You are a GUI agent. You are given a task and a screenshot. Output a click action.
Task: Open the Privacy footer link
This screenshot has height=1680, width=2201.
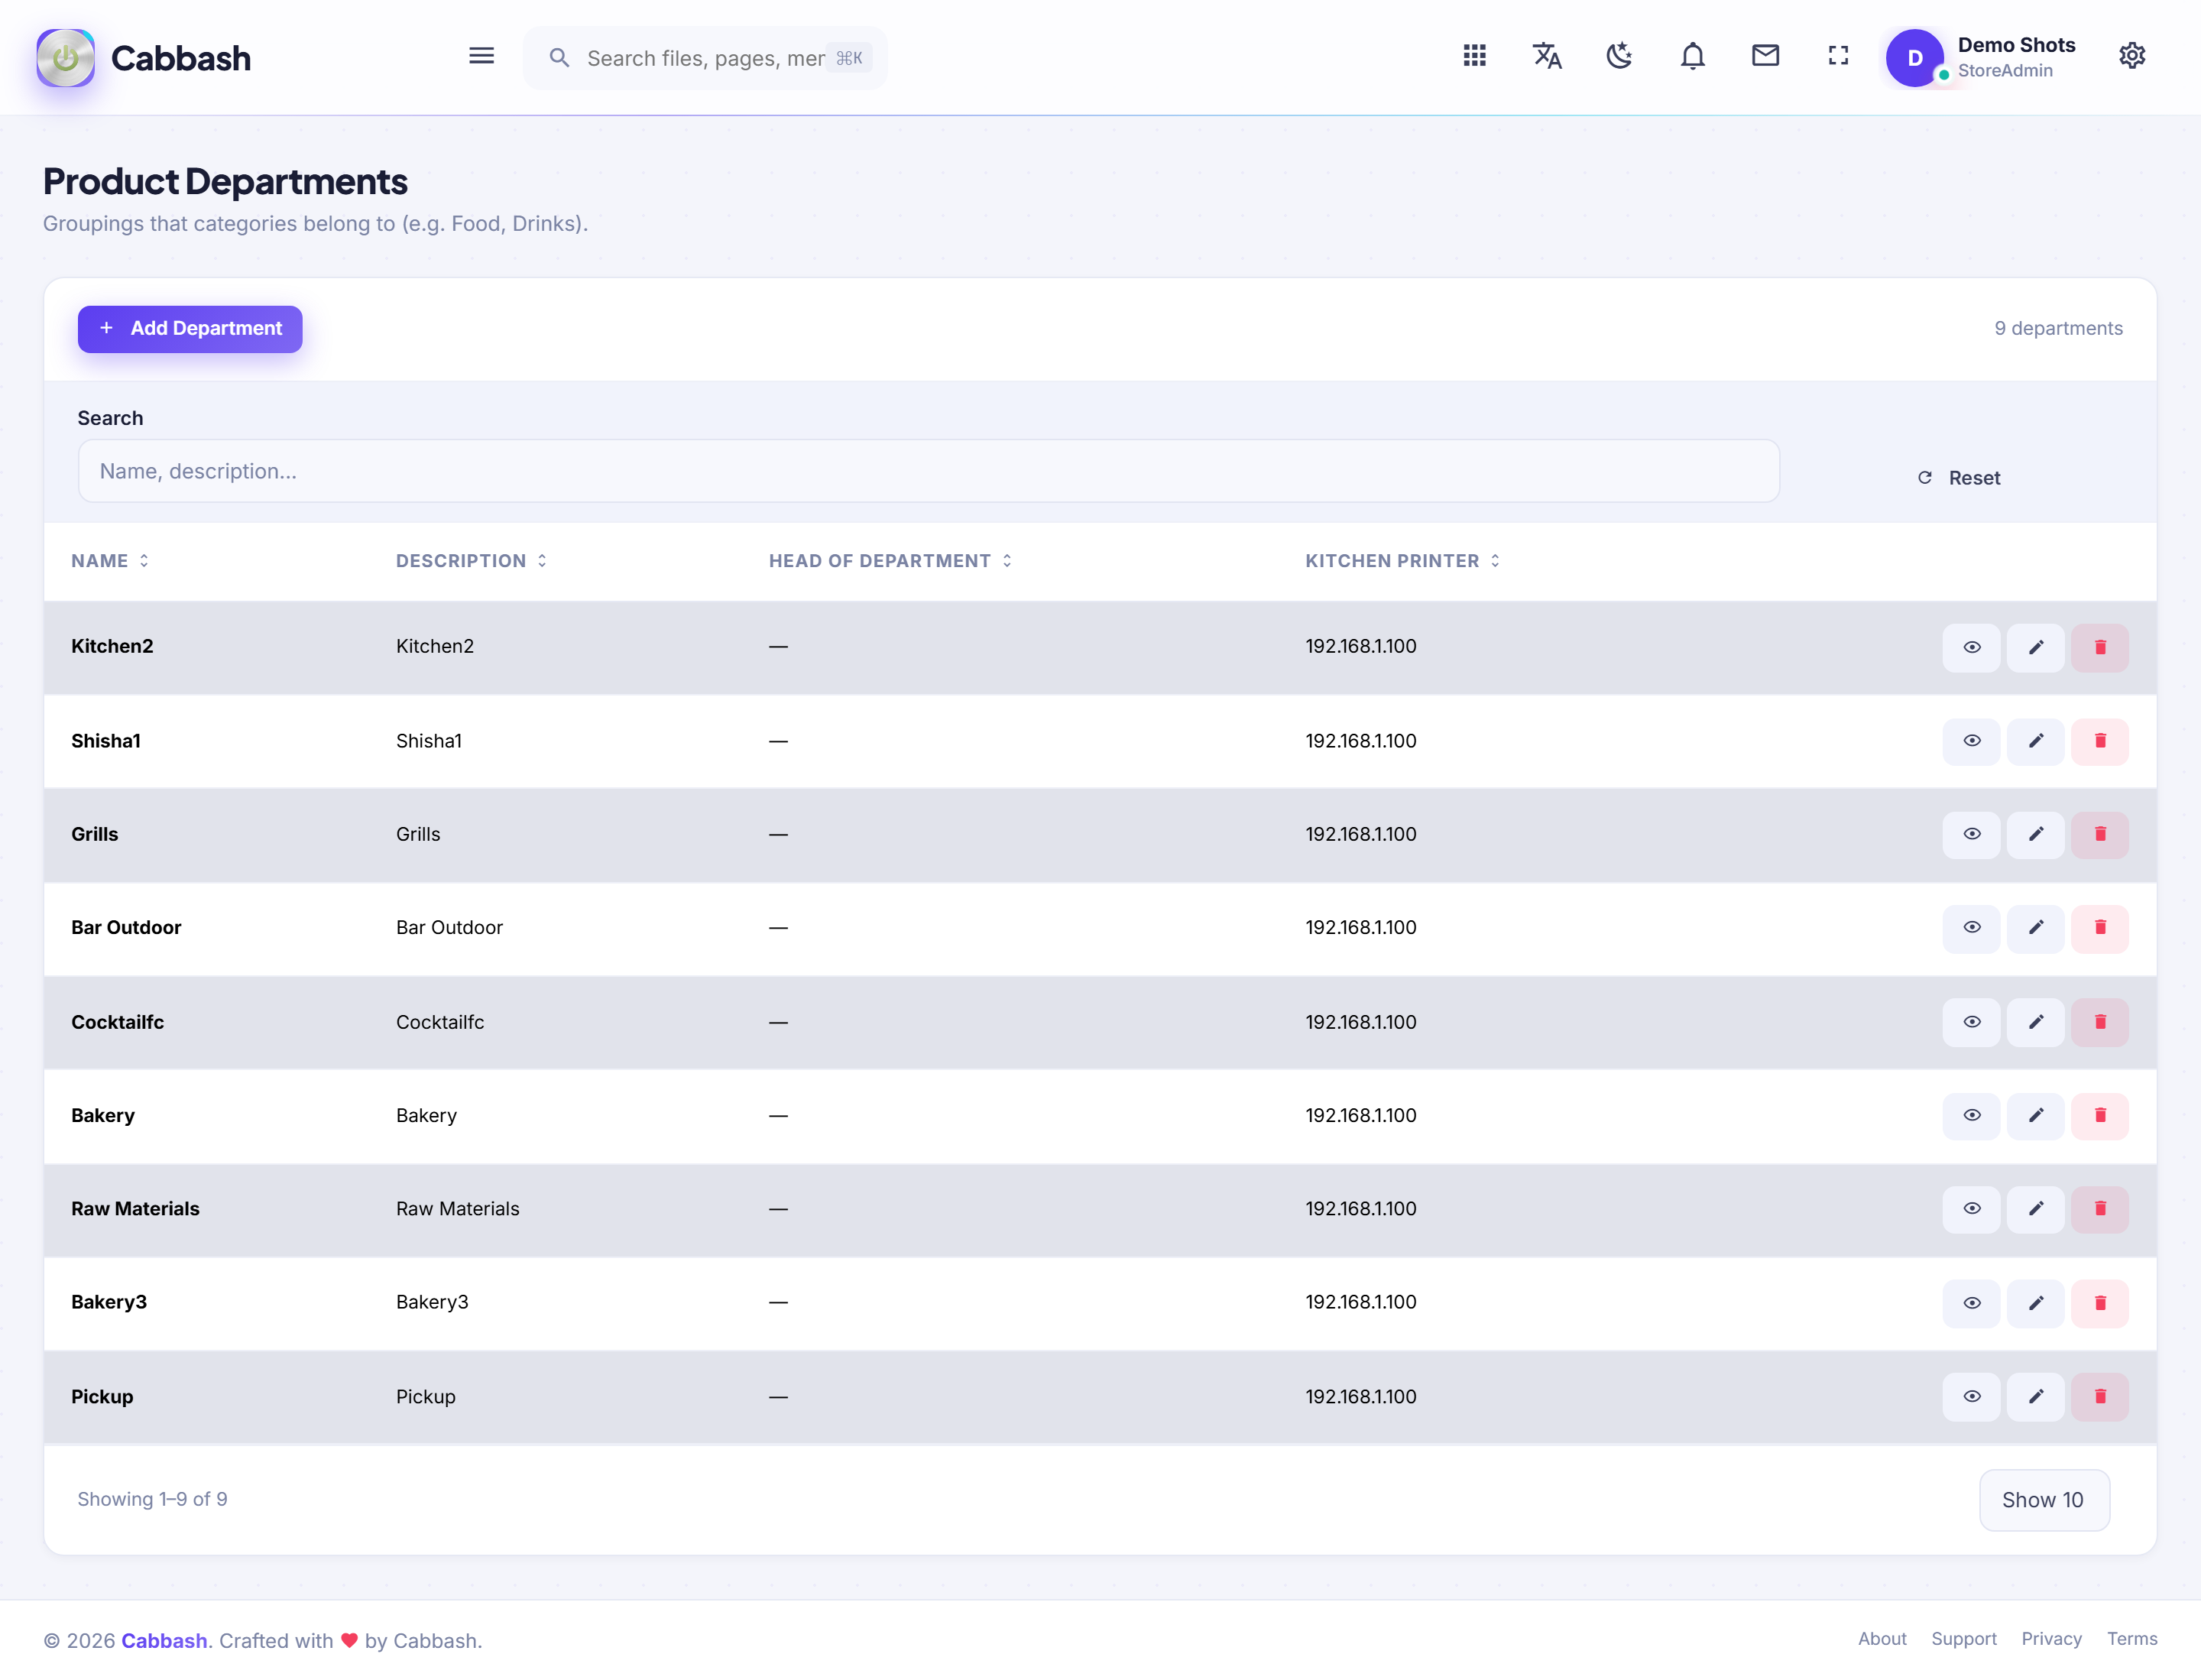click(2051, 1639)
